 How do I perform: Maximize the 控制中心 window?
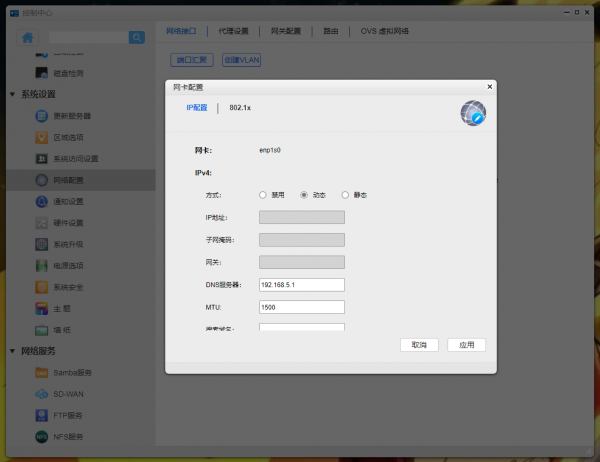(x=577, y=12)
